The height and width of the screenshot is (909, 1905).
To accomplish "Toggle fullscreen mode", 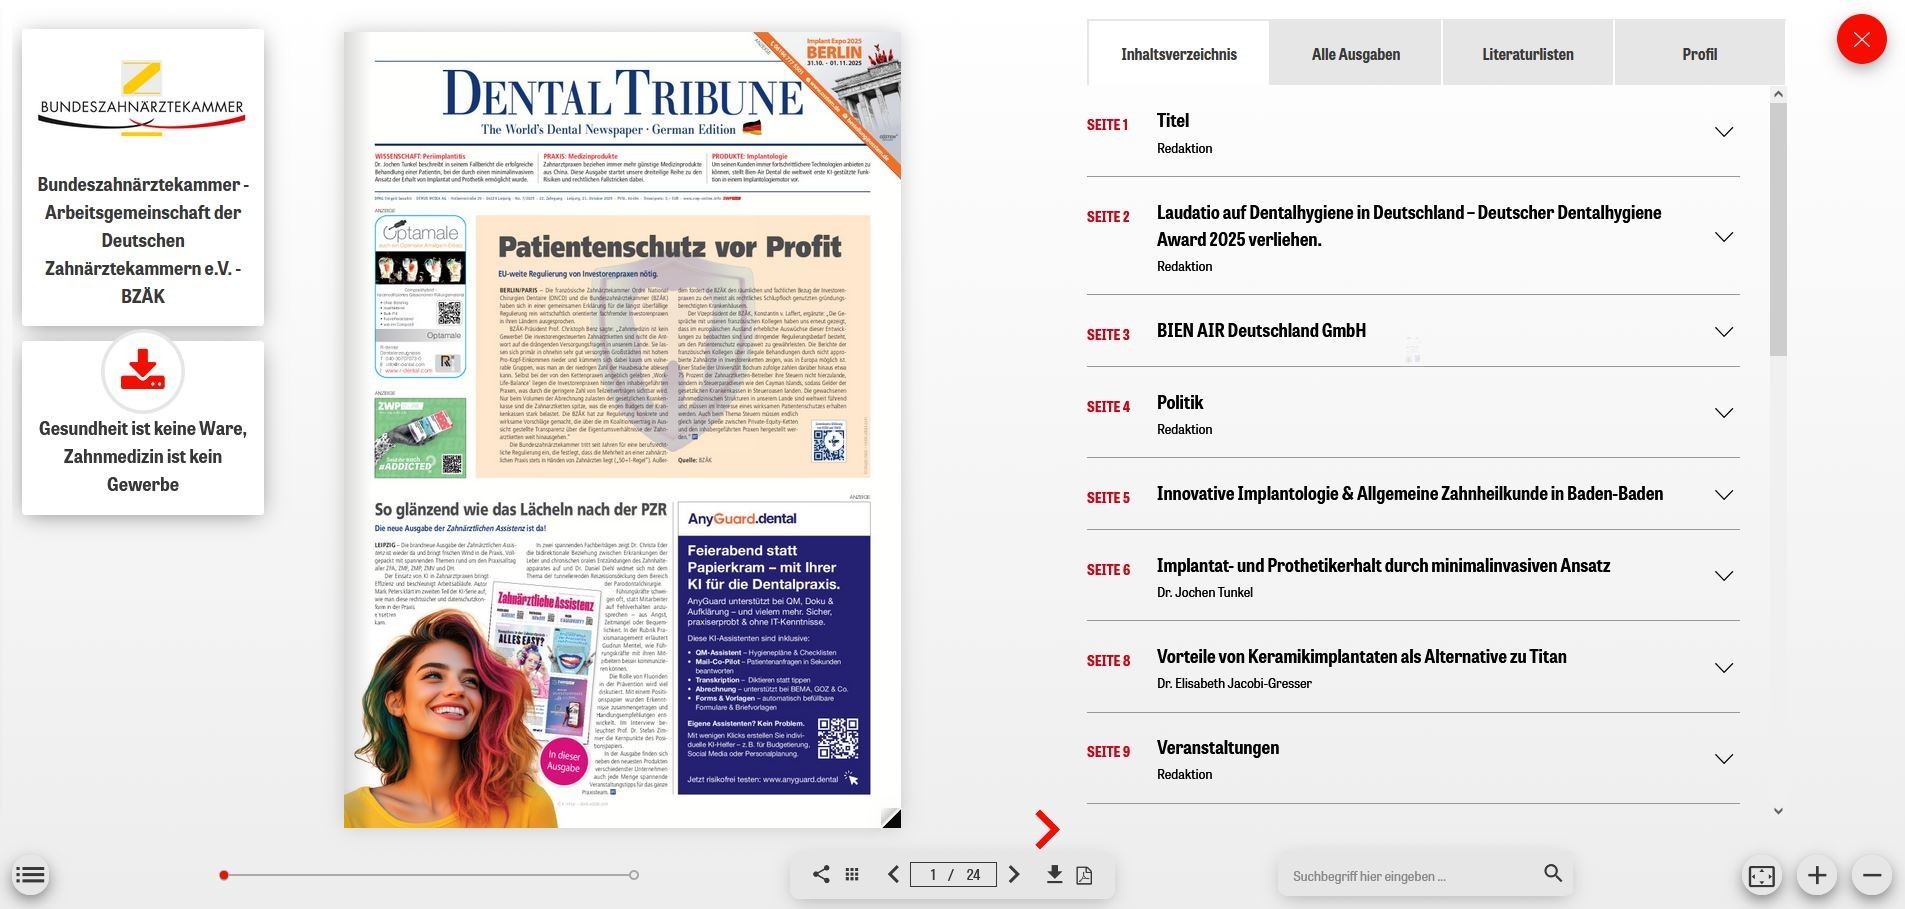I will (1761, 877).
